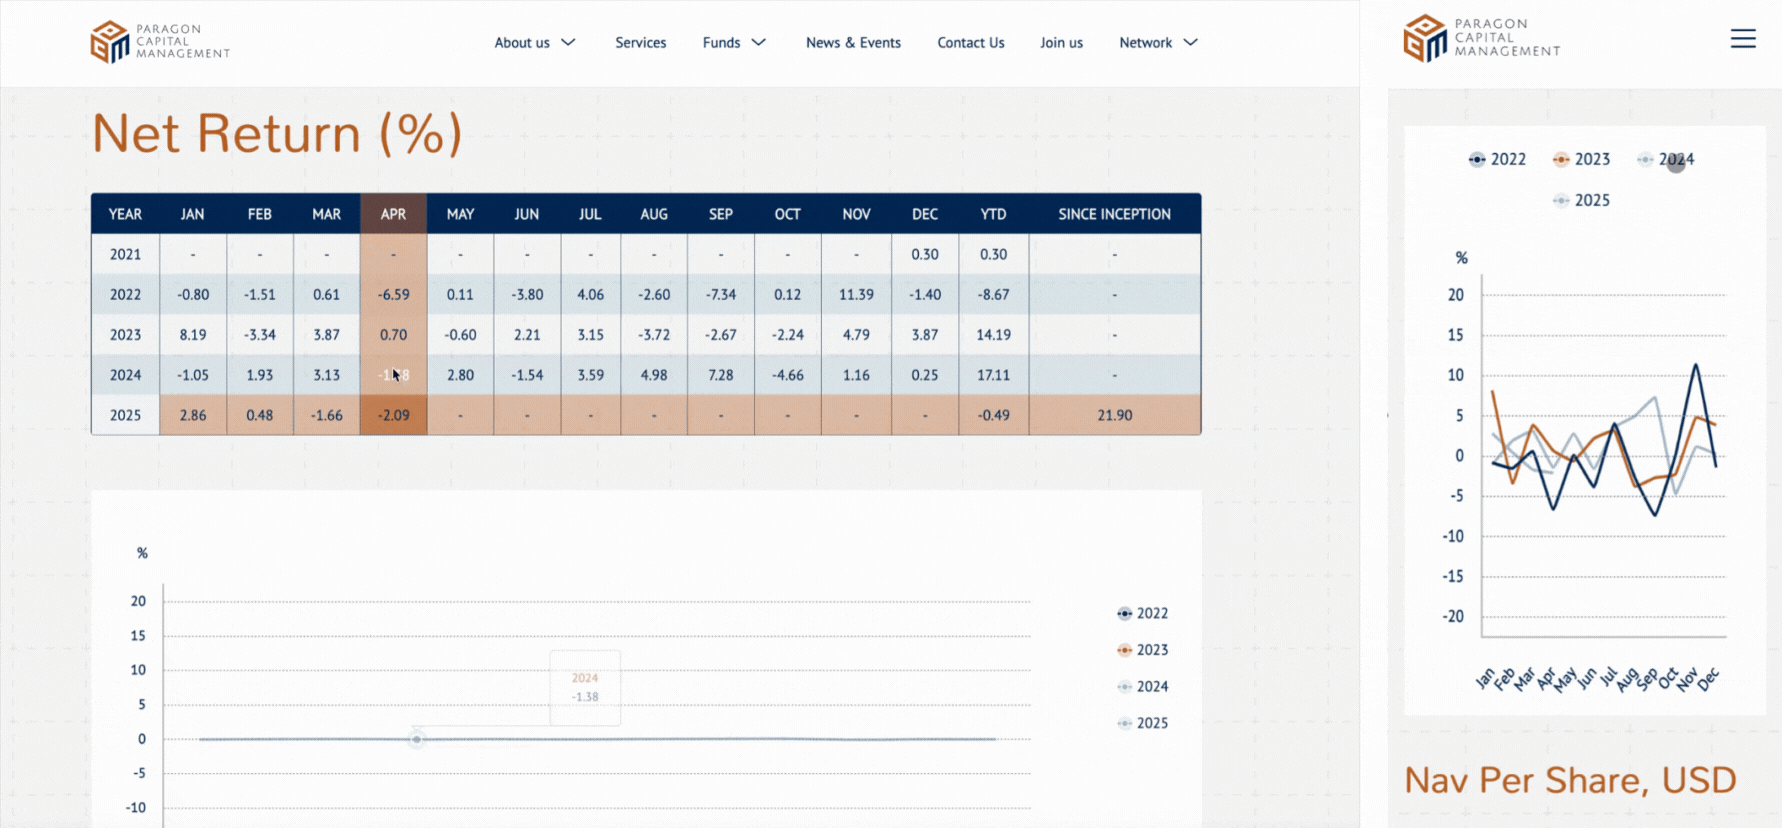This screenshot has width=1782, height=828.
Task: Click the 2023 legend marker in desktop chart
Action: [x=1125, y=650]
